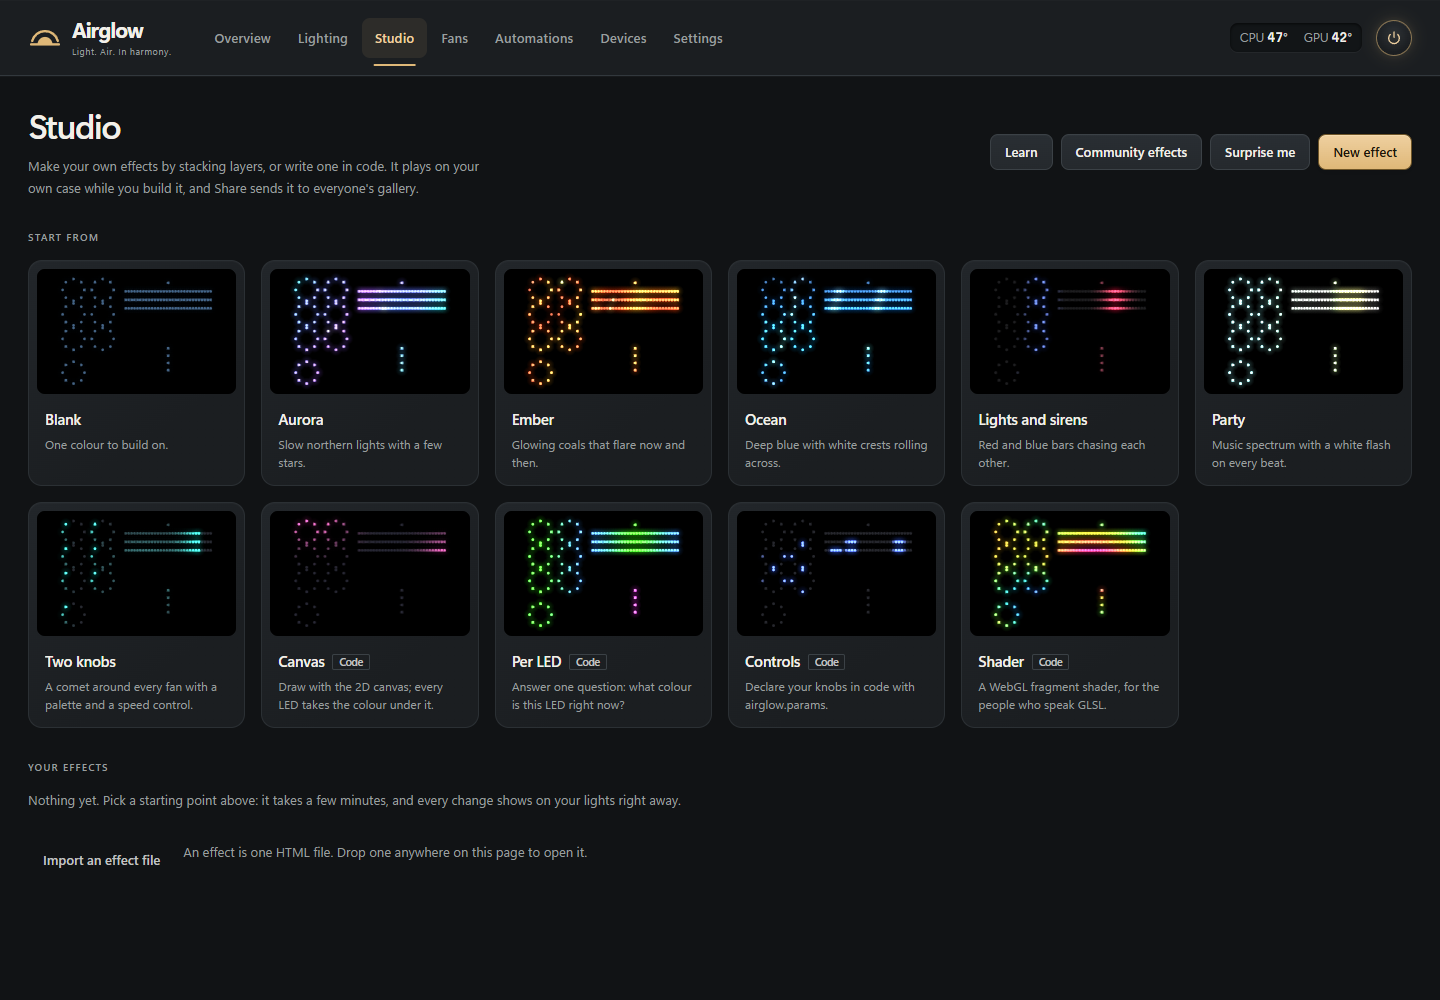Click the Code badge beside Per LED
This screenshot has width=1440, height=1000.
tap(588, 662)
